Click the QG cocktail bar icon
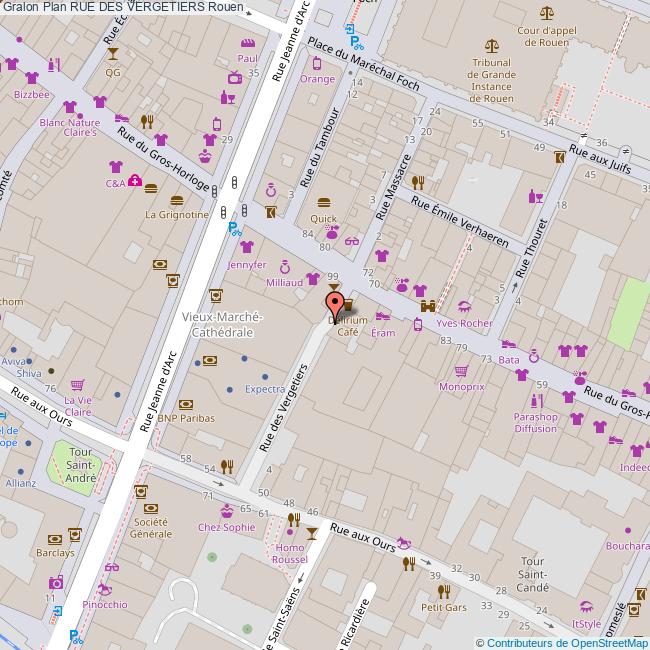The height and width of the screenshot is (650, 650). coord(113,54)
